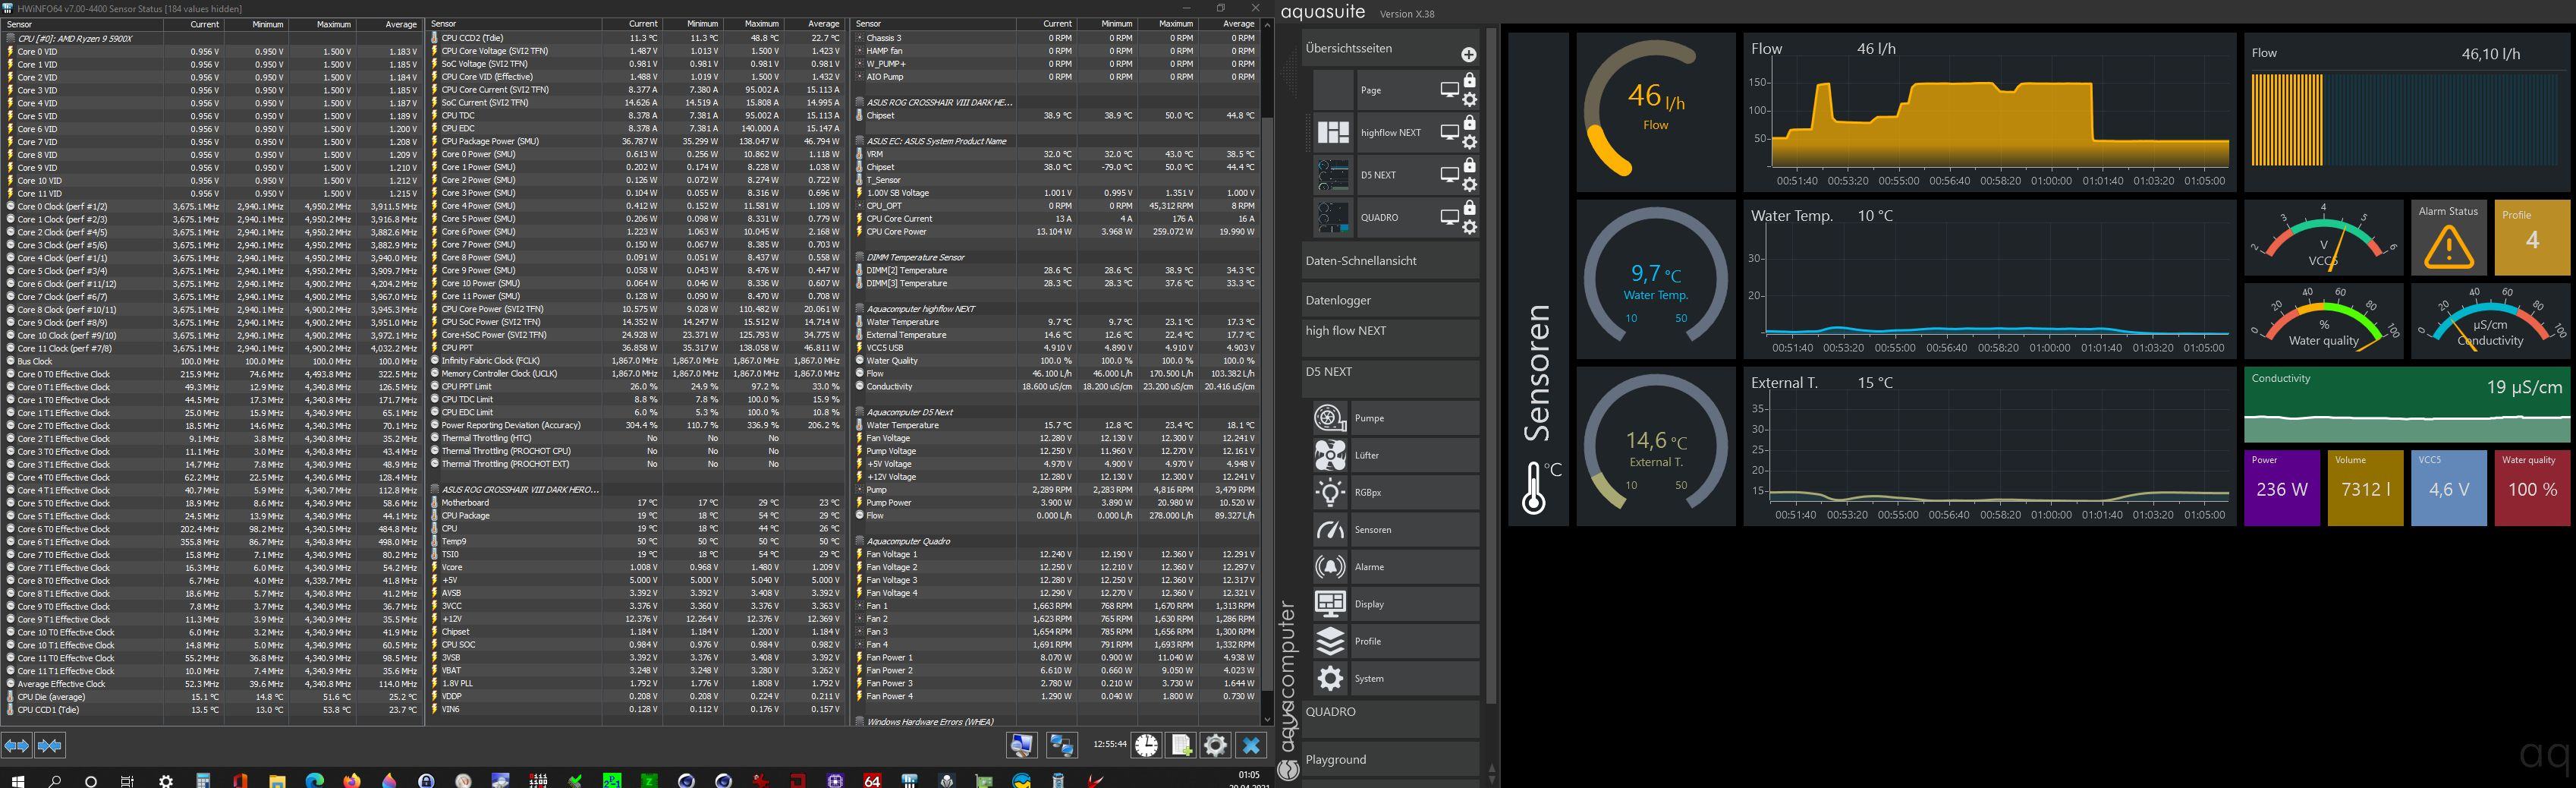Image resolution: width=2576 pixels, height=788 pixels.
Task: Open settings gear for QUADRO overview page
Action: (x=1469, y=228)
